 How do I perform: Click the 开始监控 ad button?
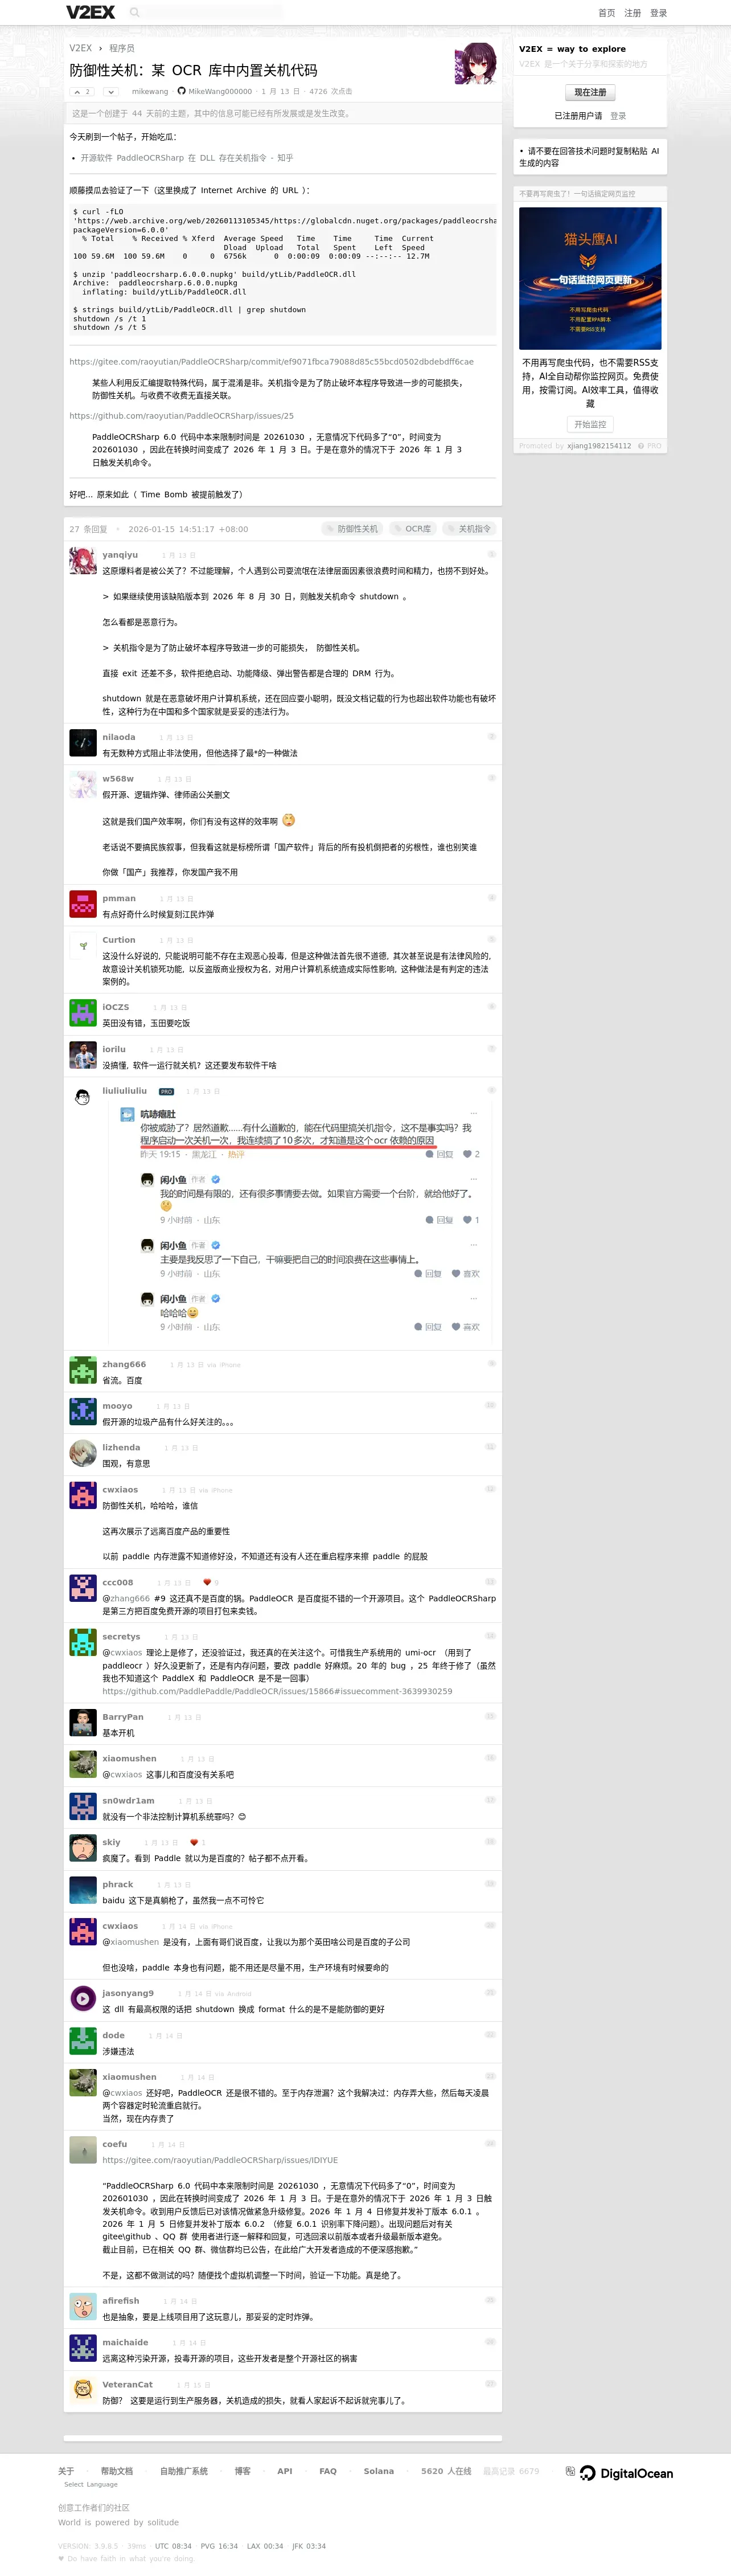[x=590, y=424]
